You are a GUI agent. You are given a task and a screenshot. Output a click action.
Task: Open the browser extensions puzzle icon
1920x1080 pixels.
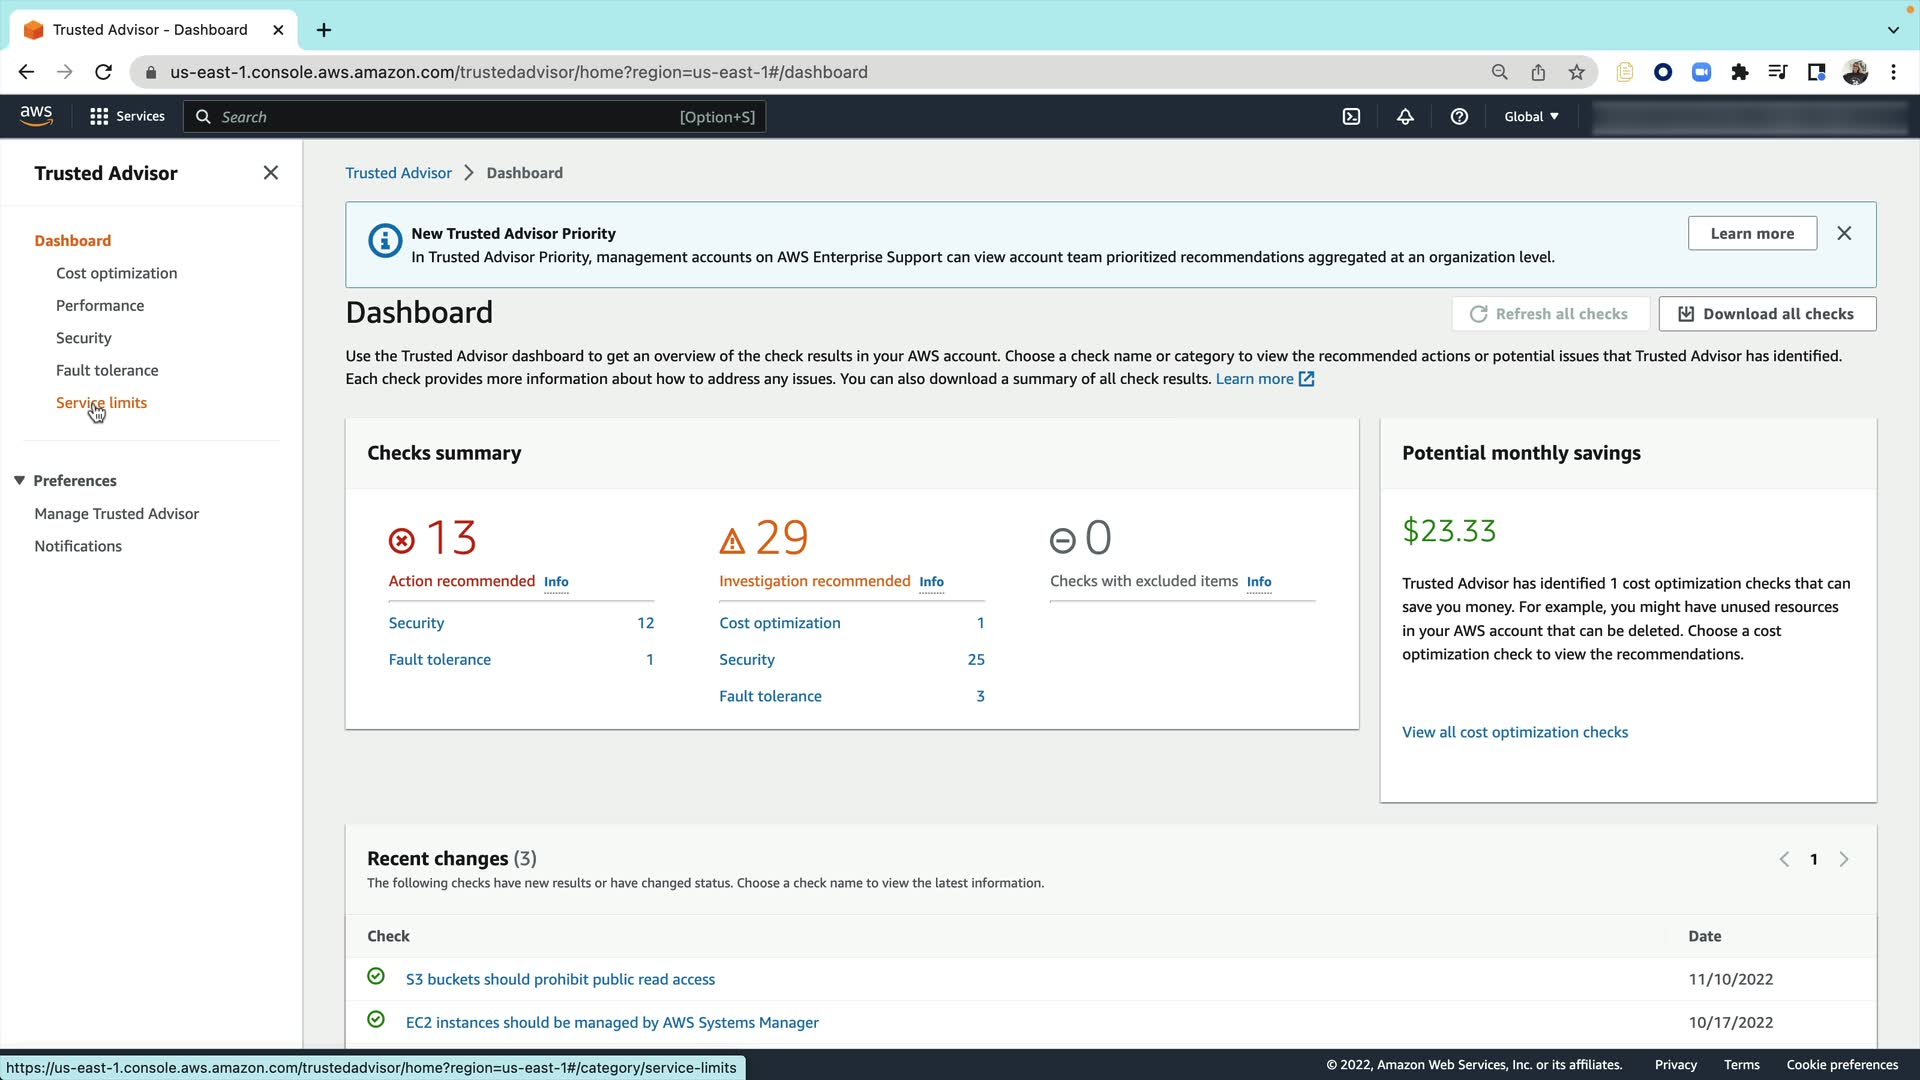click(1740, 72)
